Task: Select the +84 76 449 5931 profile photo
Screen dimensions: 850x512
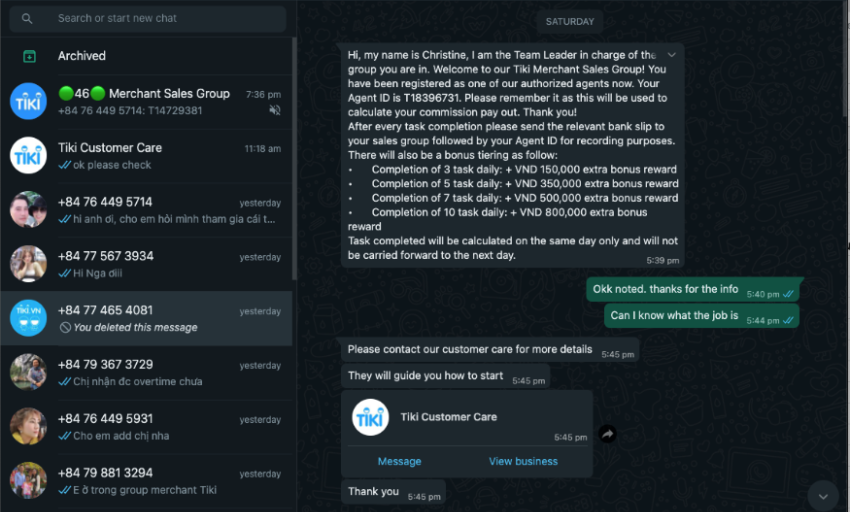Action: [28, 426]
